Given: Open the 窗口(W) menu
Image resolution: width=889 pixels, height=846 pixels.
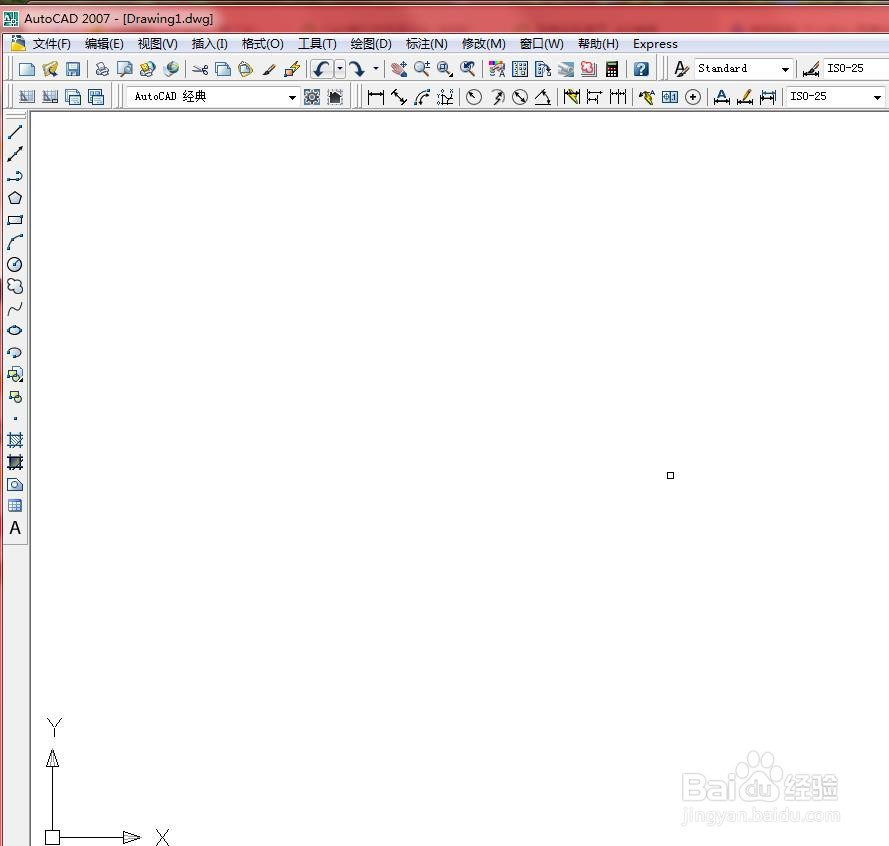Looking at the screenshot, I should click(541, 44).
